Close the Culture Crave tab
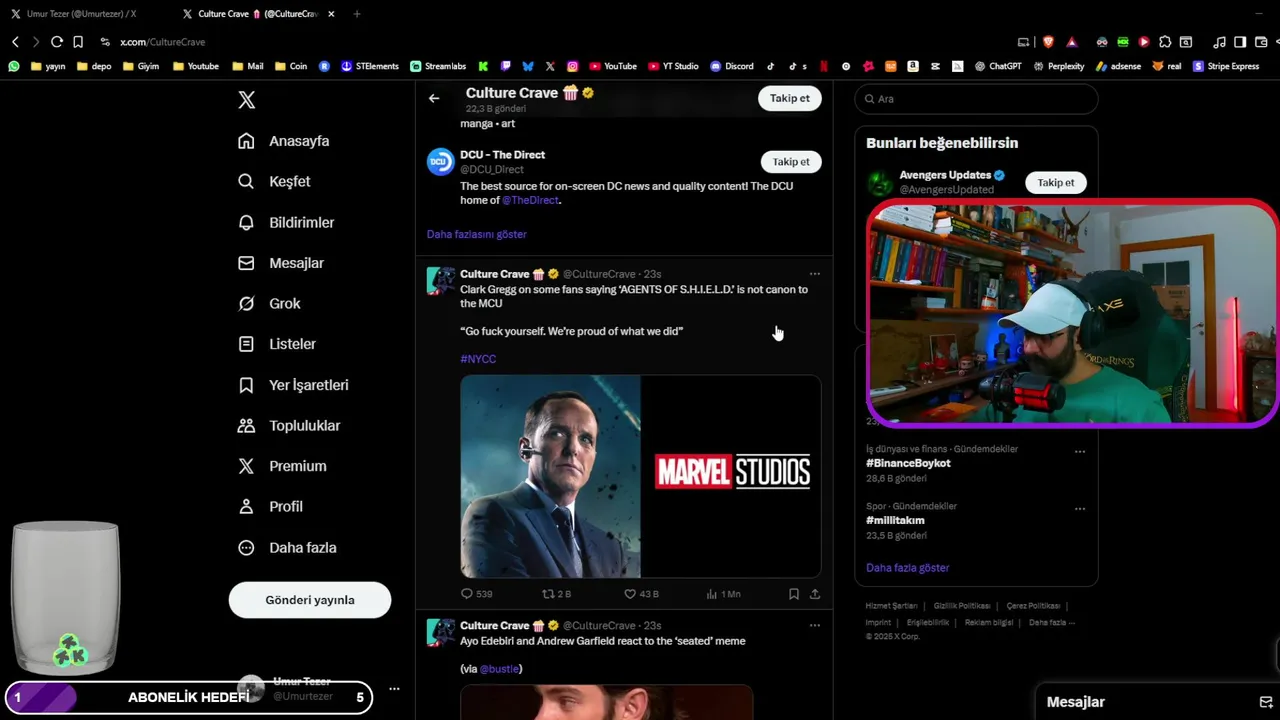Screen dimensions: 1280x720 pyautogui.click(x=331, y=14)
